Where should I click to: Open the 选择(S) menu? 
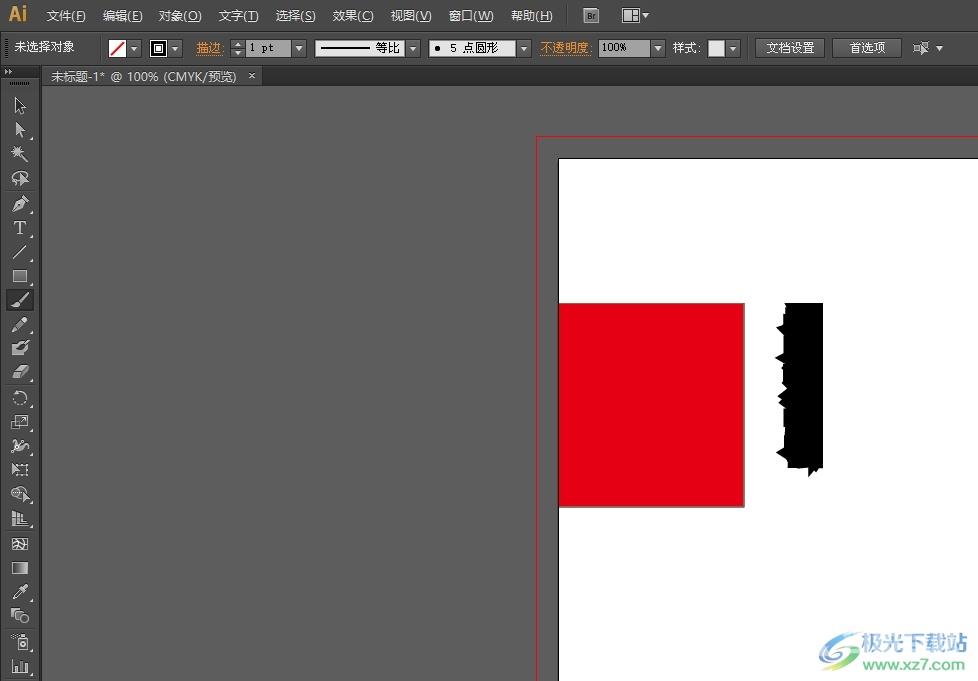click(x=296, y=16)
